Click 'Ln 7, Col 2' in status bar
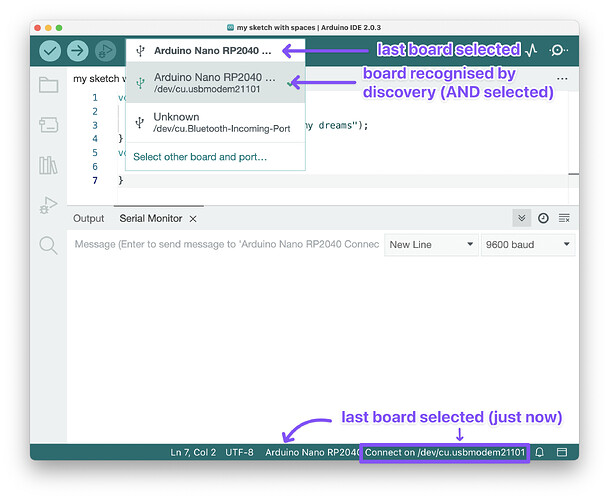The height and width of the screenshot is (500, 608). pyautogui.click(x=193, y=452)
